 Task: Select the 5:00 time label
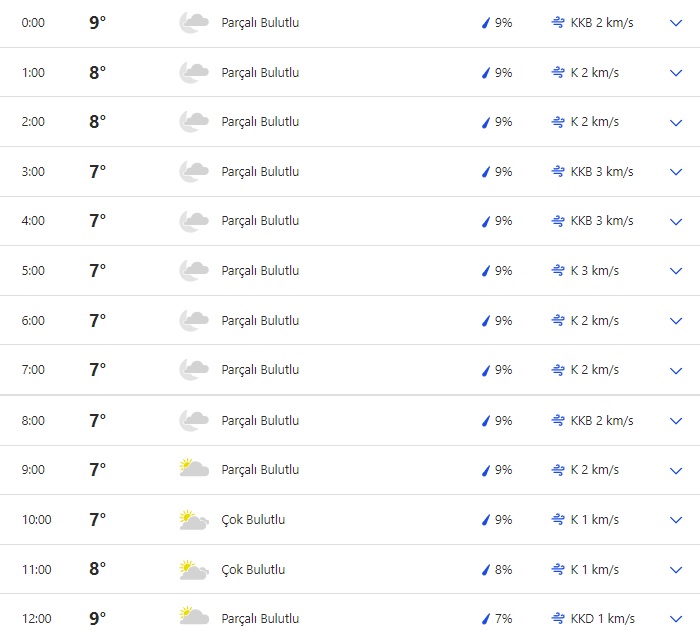33,271
